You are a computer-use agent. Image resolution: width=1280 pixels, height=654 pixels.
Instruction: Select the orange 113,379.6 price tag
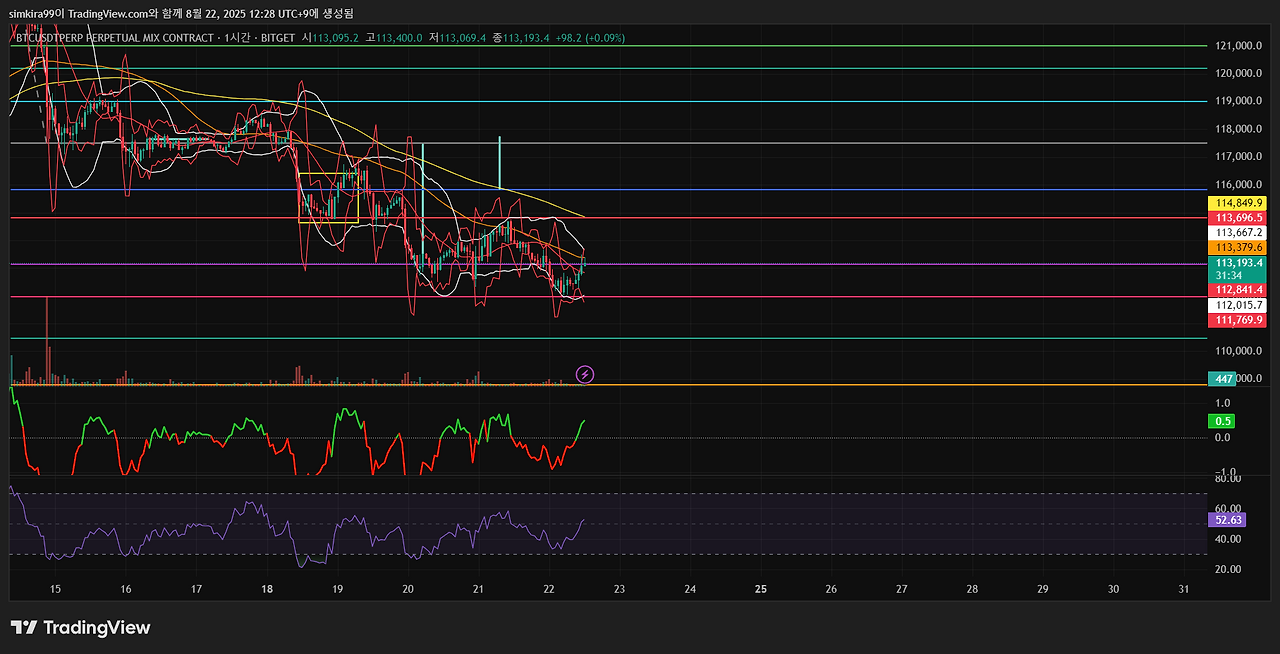[1239, 247]
